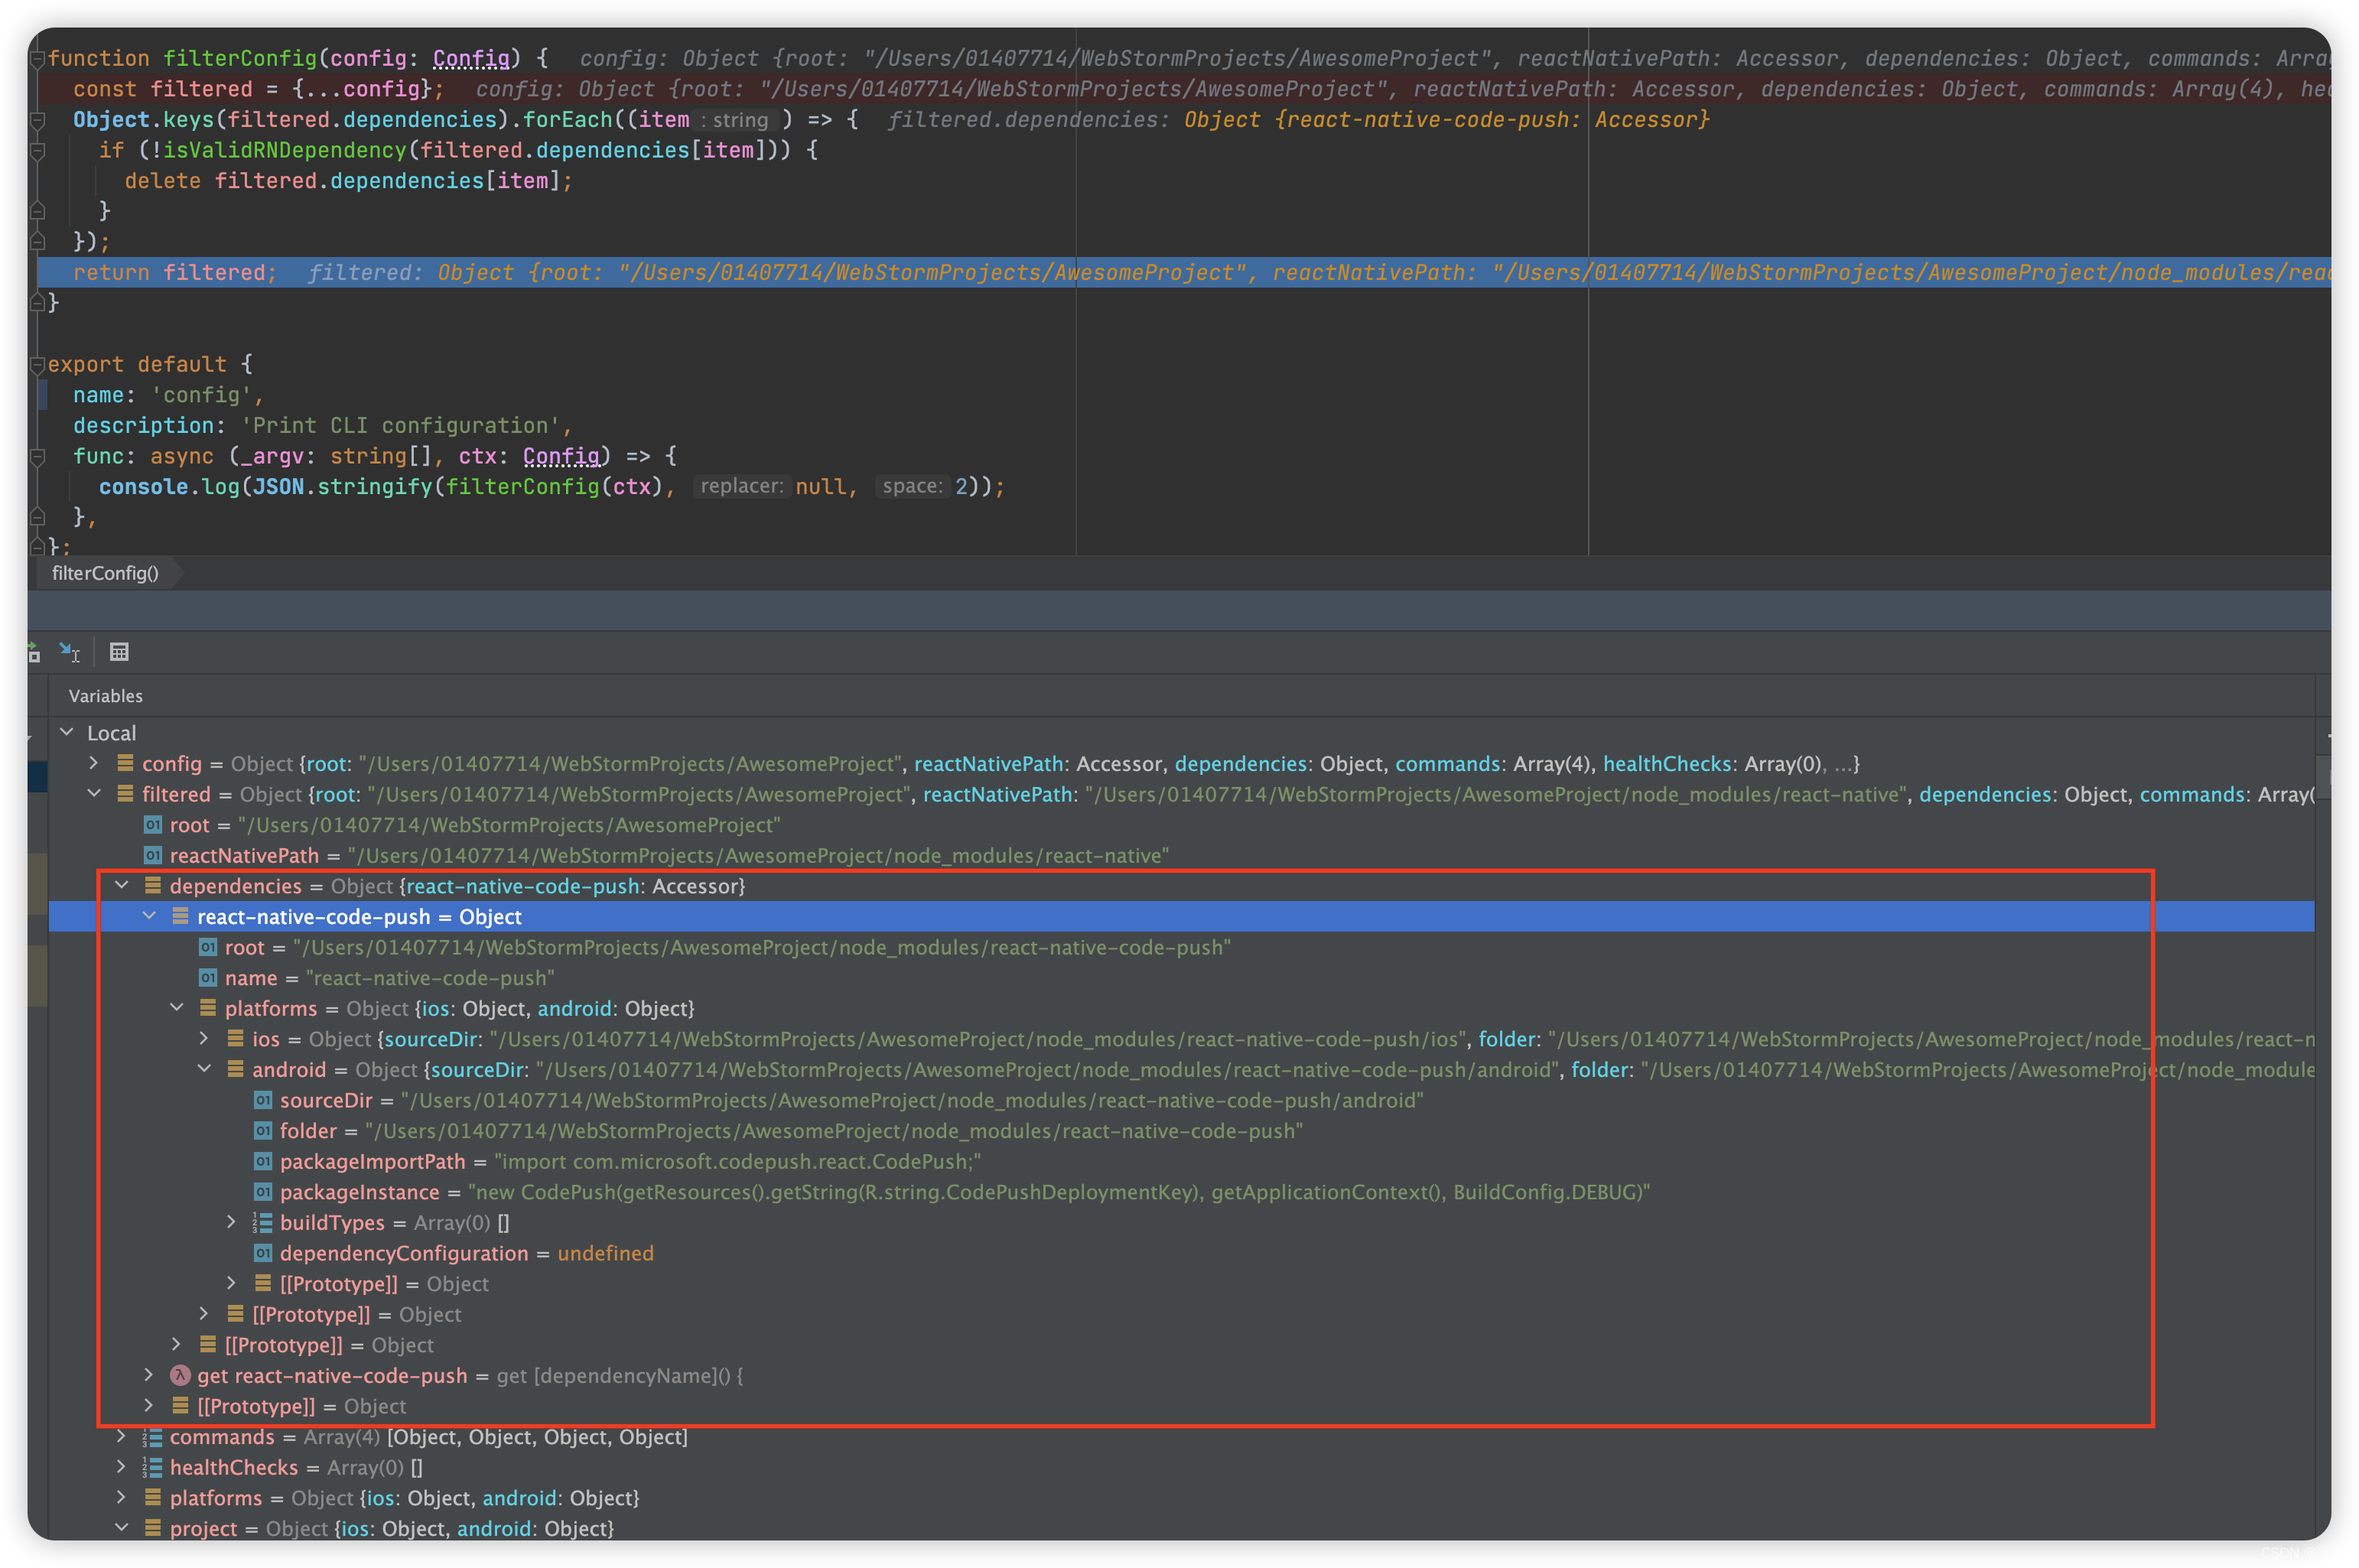Toggle fold marker at filterConfig function line
2359x1568 pixels.
tap(37, 59)
